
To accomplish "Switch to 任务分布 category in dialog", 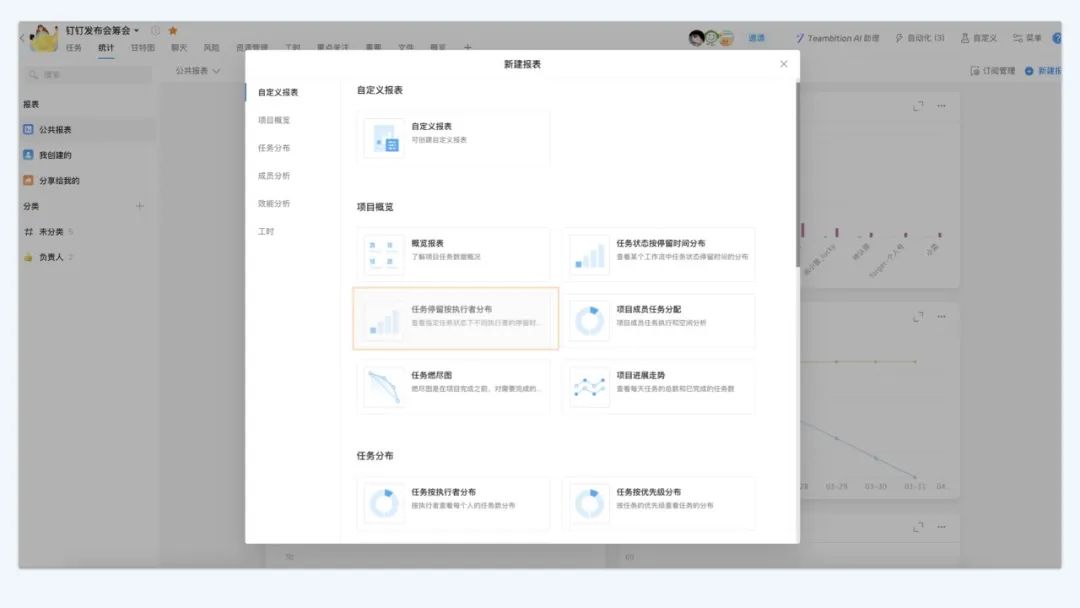I will coord(273,148).
